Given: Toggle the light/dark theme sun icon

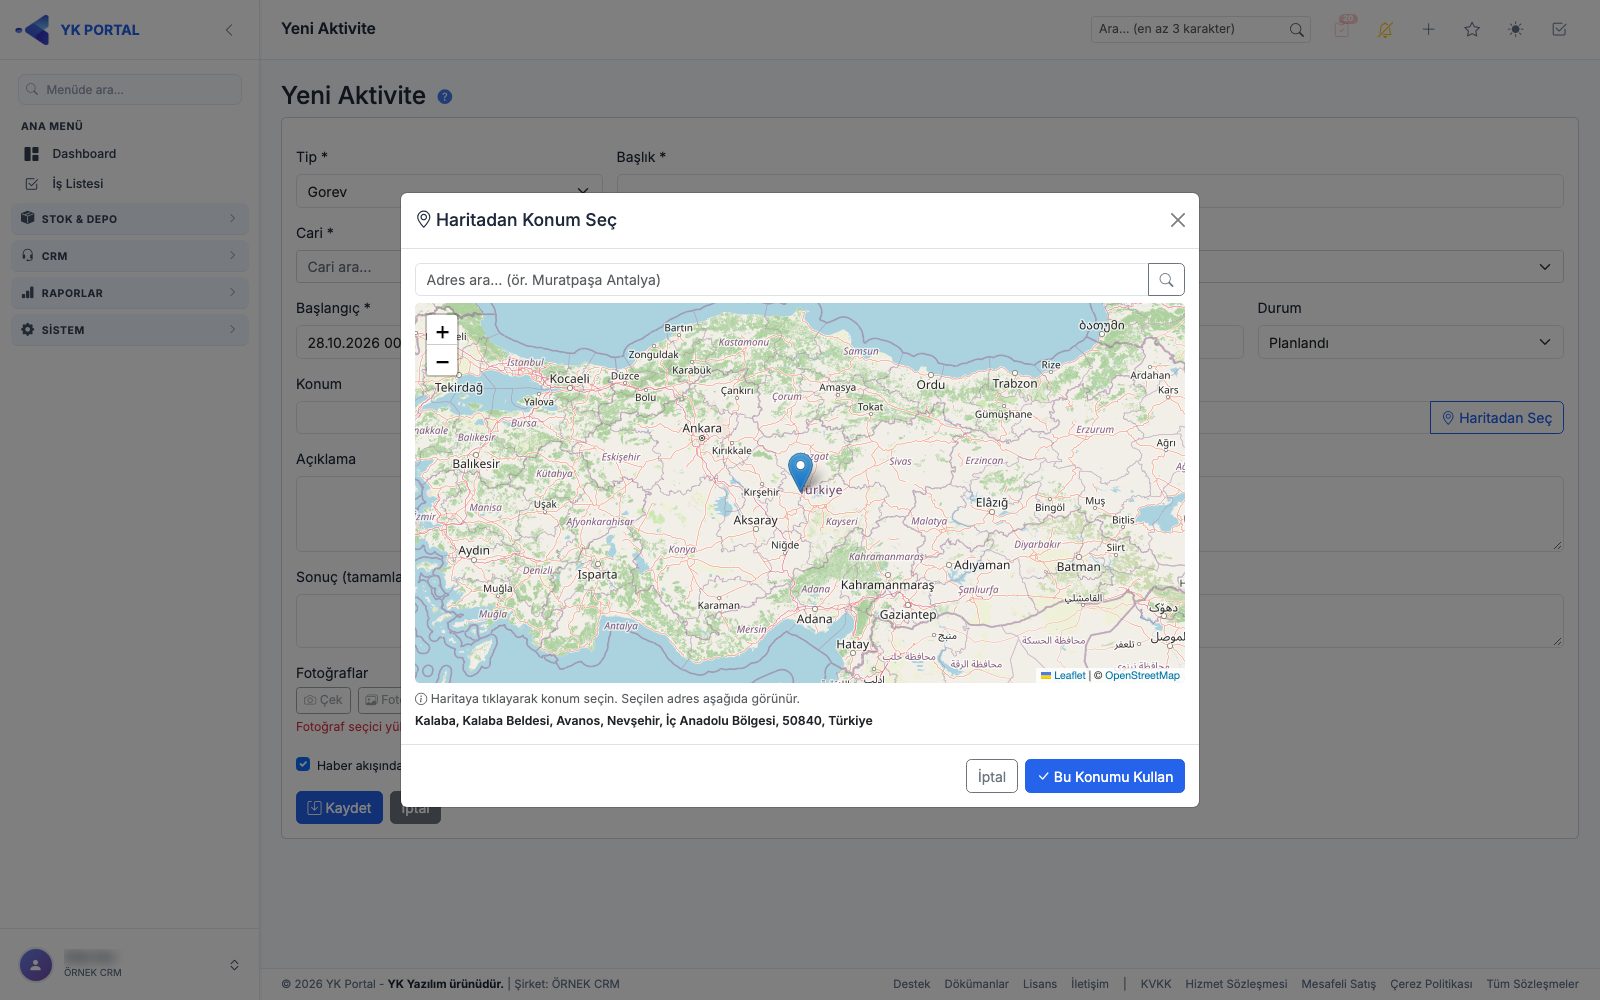Looking at the screenshot, I should (x=1516, y=29).
